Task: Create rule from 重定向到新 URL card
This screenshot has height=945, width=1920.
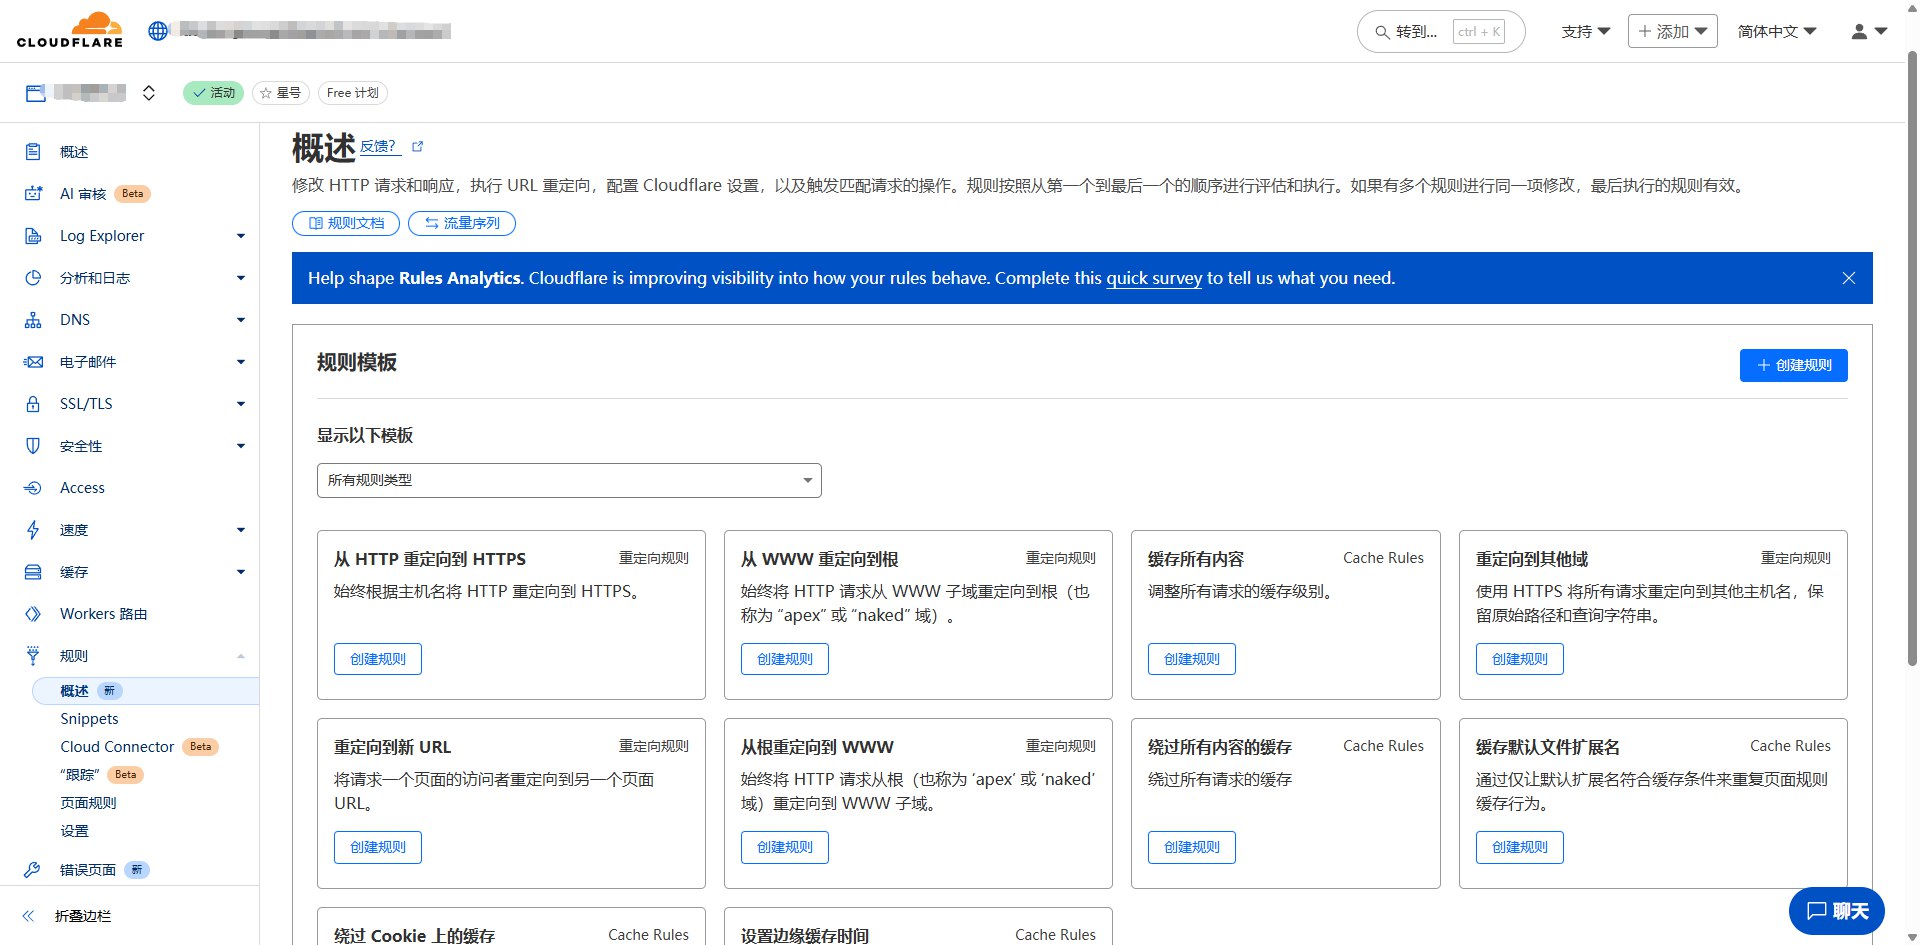Action: click(378, 847)
